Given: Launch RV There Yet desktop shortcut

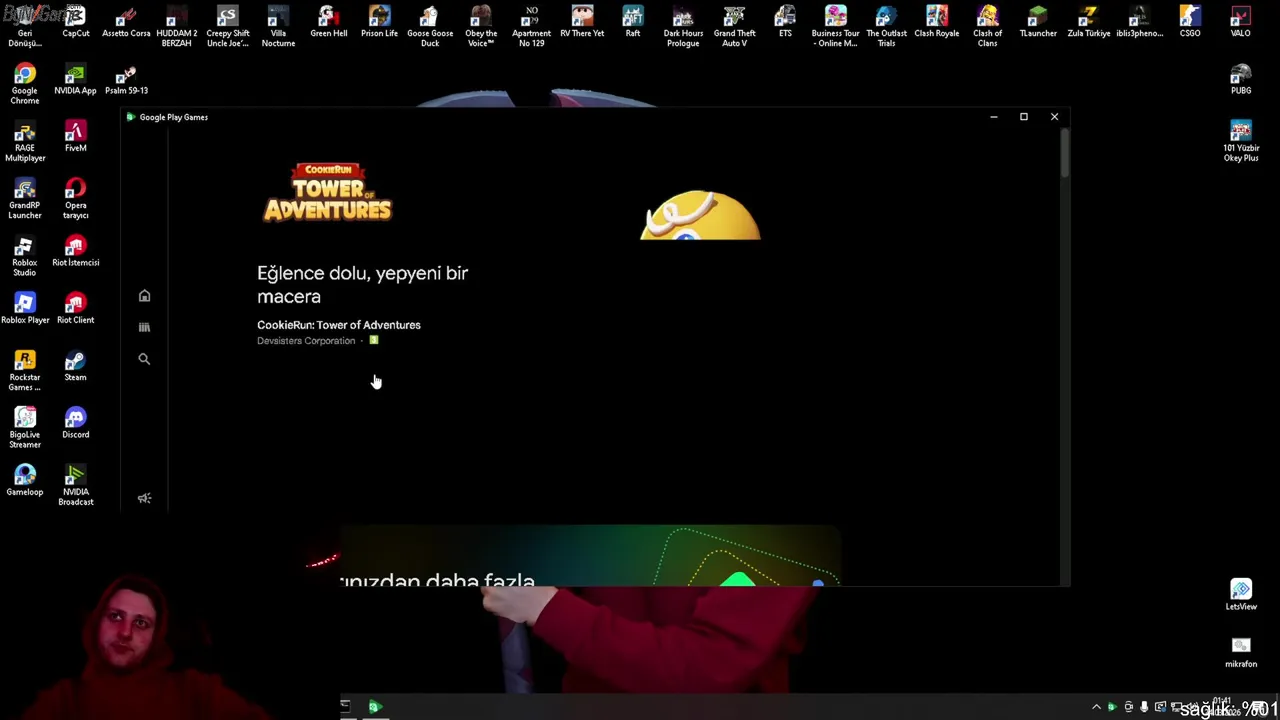Looking at the screenshot, I should tap(582, 22).
